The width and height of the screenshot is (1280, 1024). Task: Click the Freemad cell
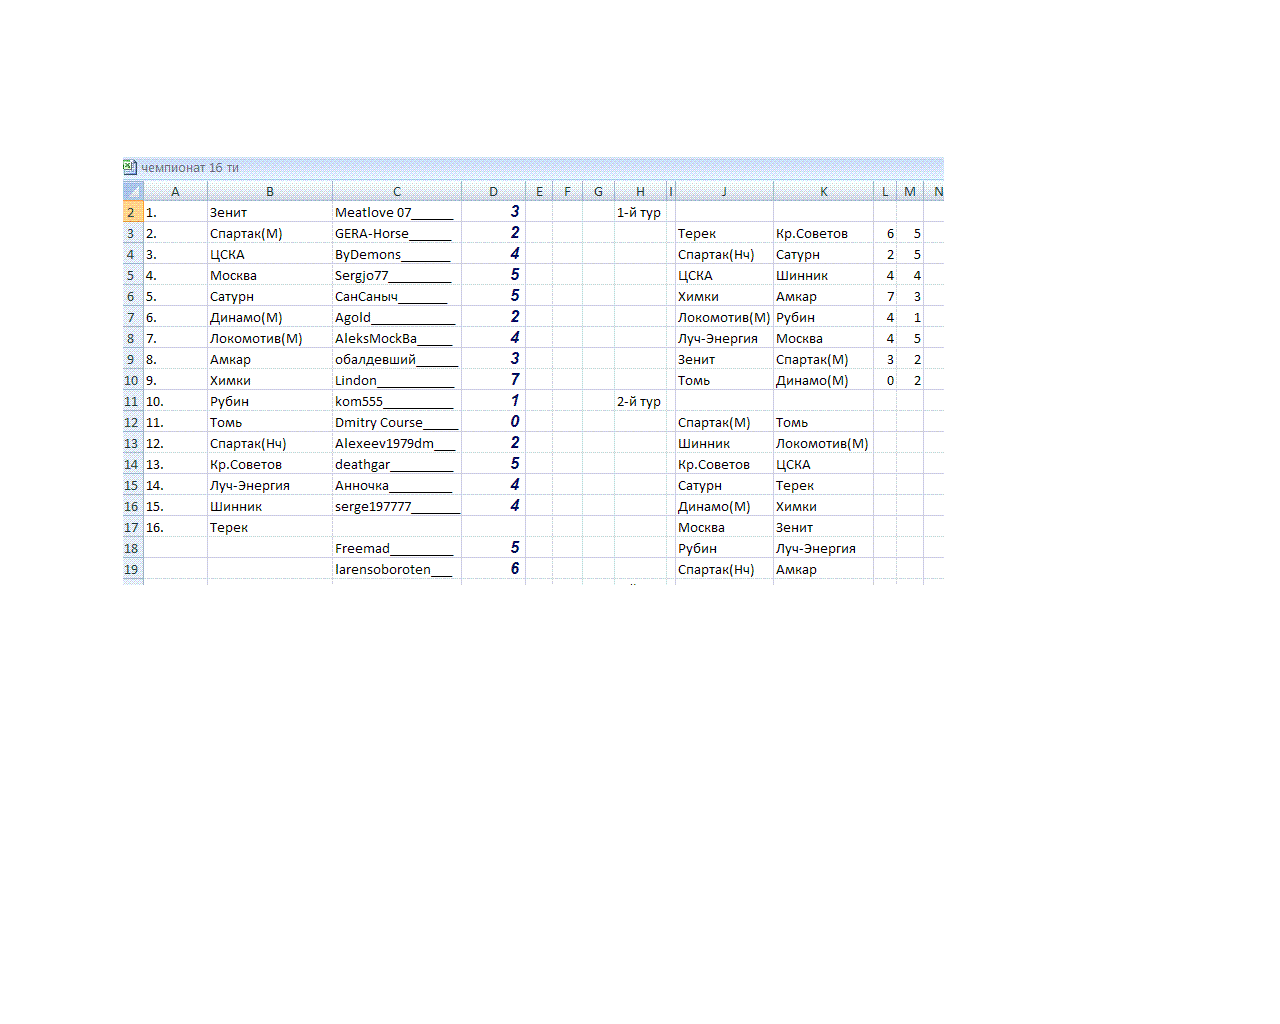[363, 548]
